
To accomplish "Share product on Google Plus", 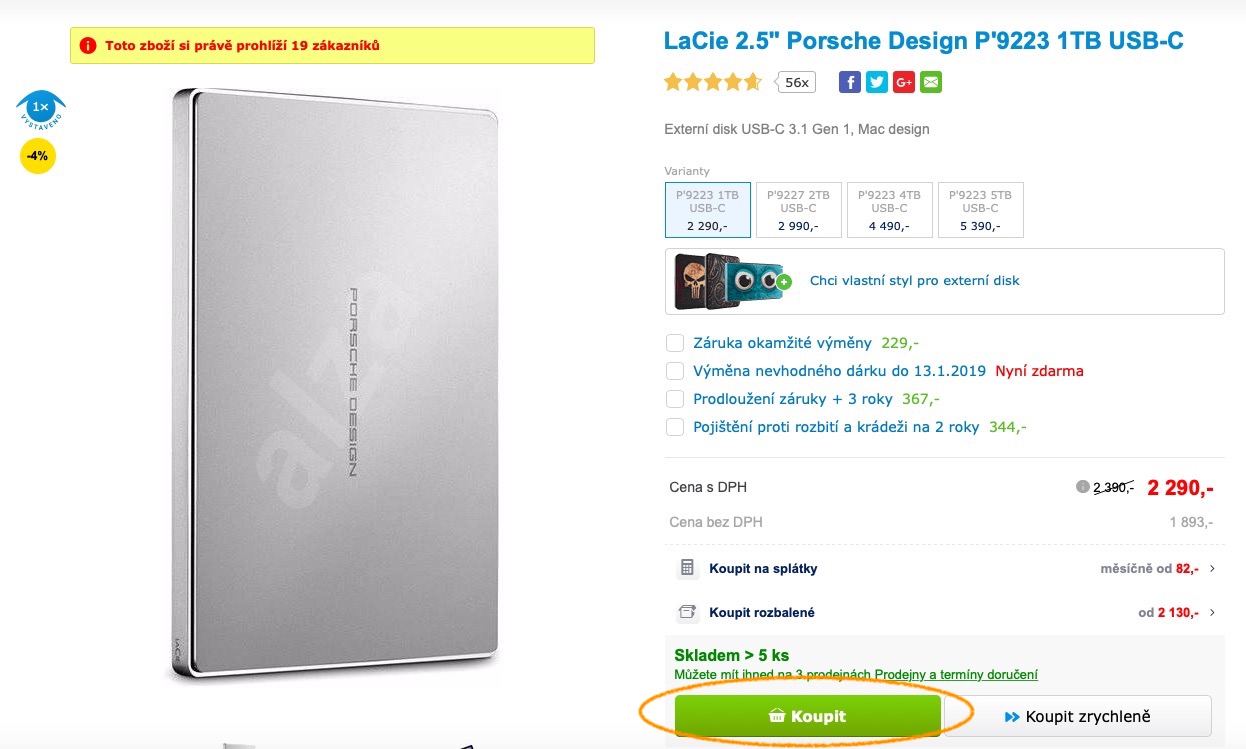I will (x=904, y=82).
